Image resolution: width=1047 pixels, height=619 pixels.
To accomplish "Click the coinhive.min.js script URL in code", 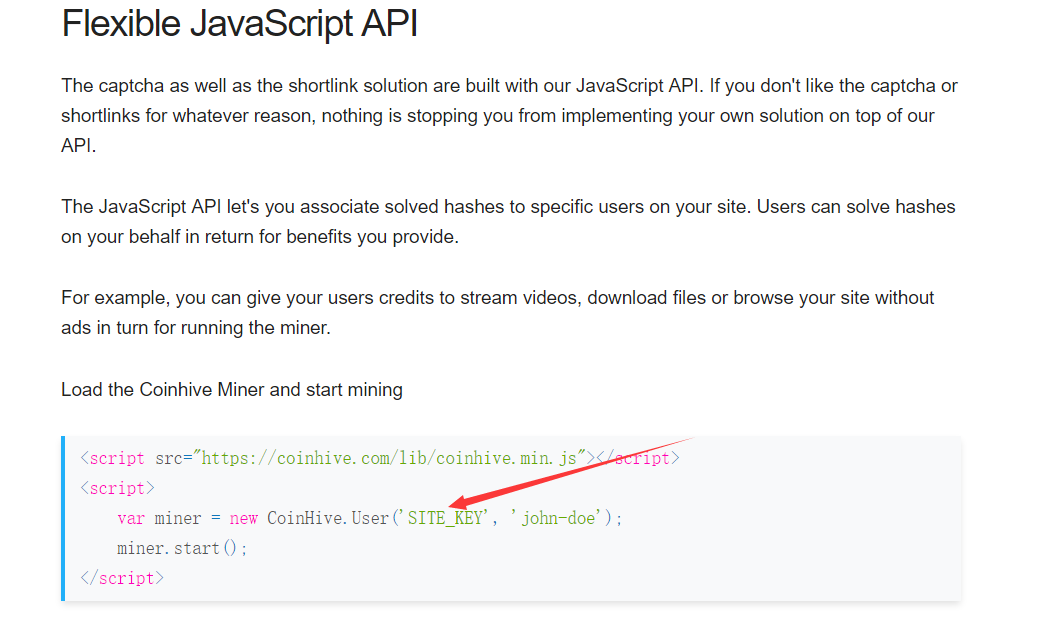I will [389, 458].
